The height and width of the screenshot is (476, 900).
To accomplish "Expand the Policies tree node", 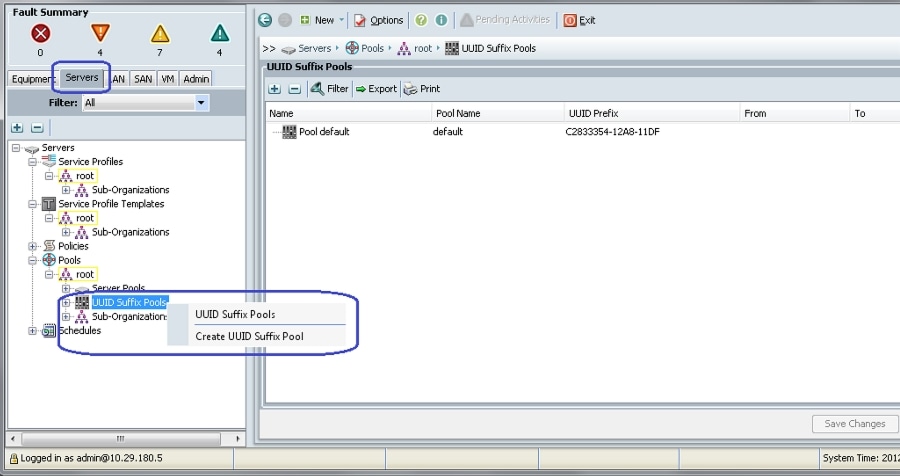I will point(33,246).
